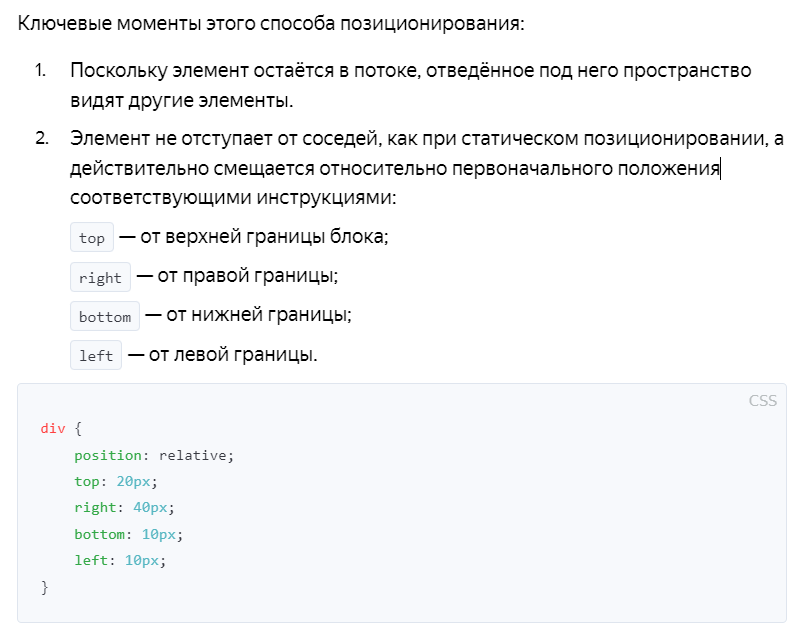
Task: Click the 'bottom' inline code label
Action: pyautogui.click(x=105, y=316)
